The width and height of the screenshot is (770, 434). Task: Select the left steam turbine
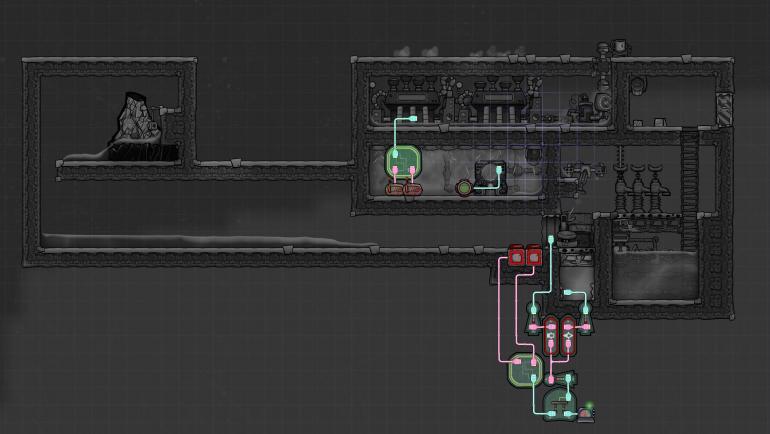pyautogui.click(x=412, y=99)
